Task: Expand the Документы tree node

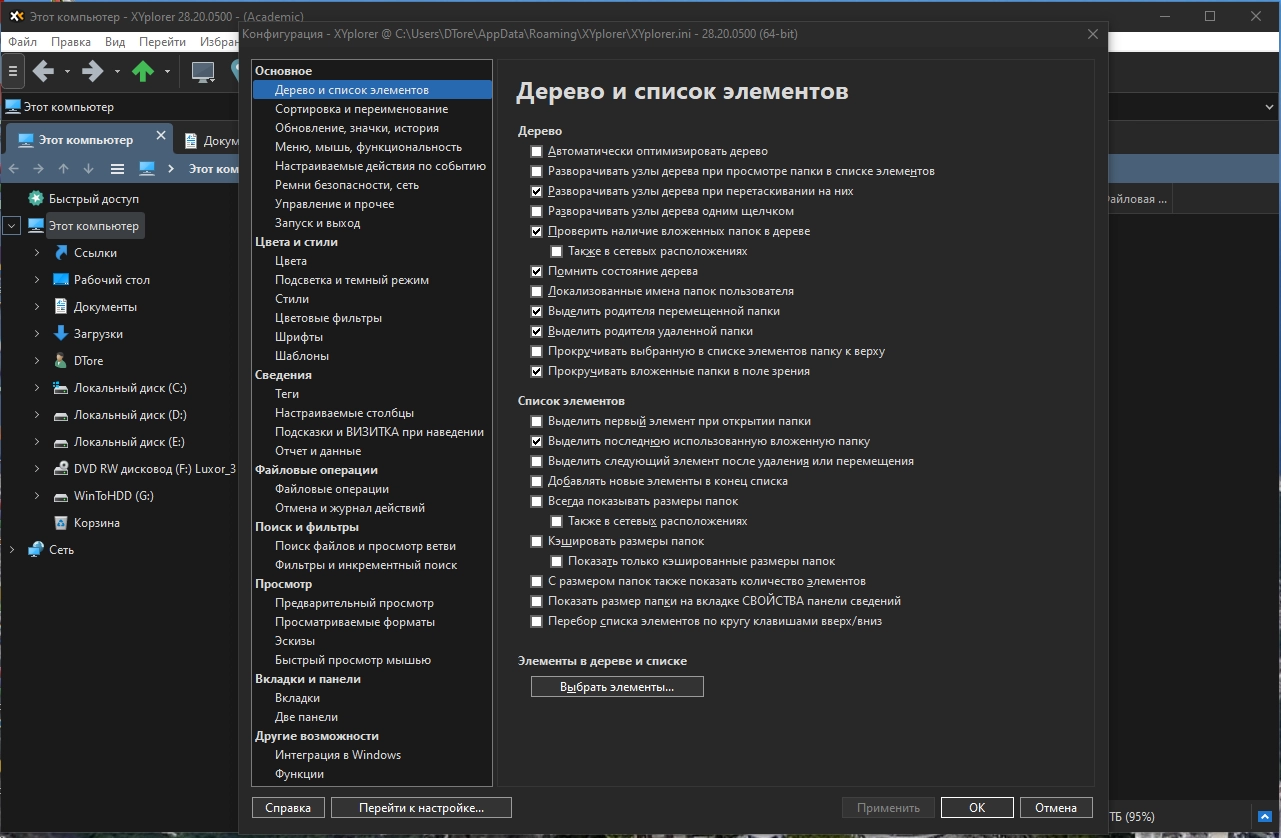Action: pyautogui.click(x=37, y=307)
